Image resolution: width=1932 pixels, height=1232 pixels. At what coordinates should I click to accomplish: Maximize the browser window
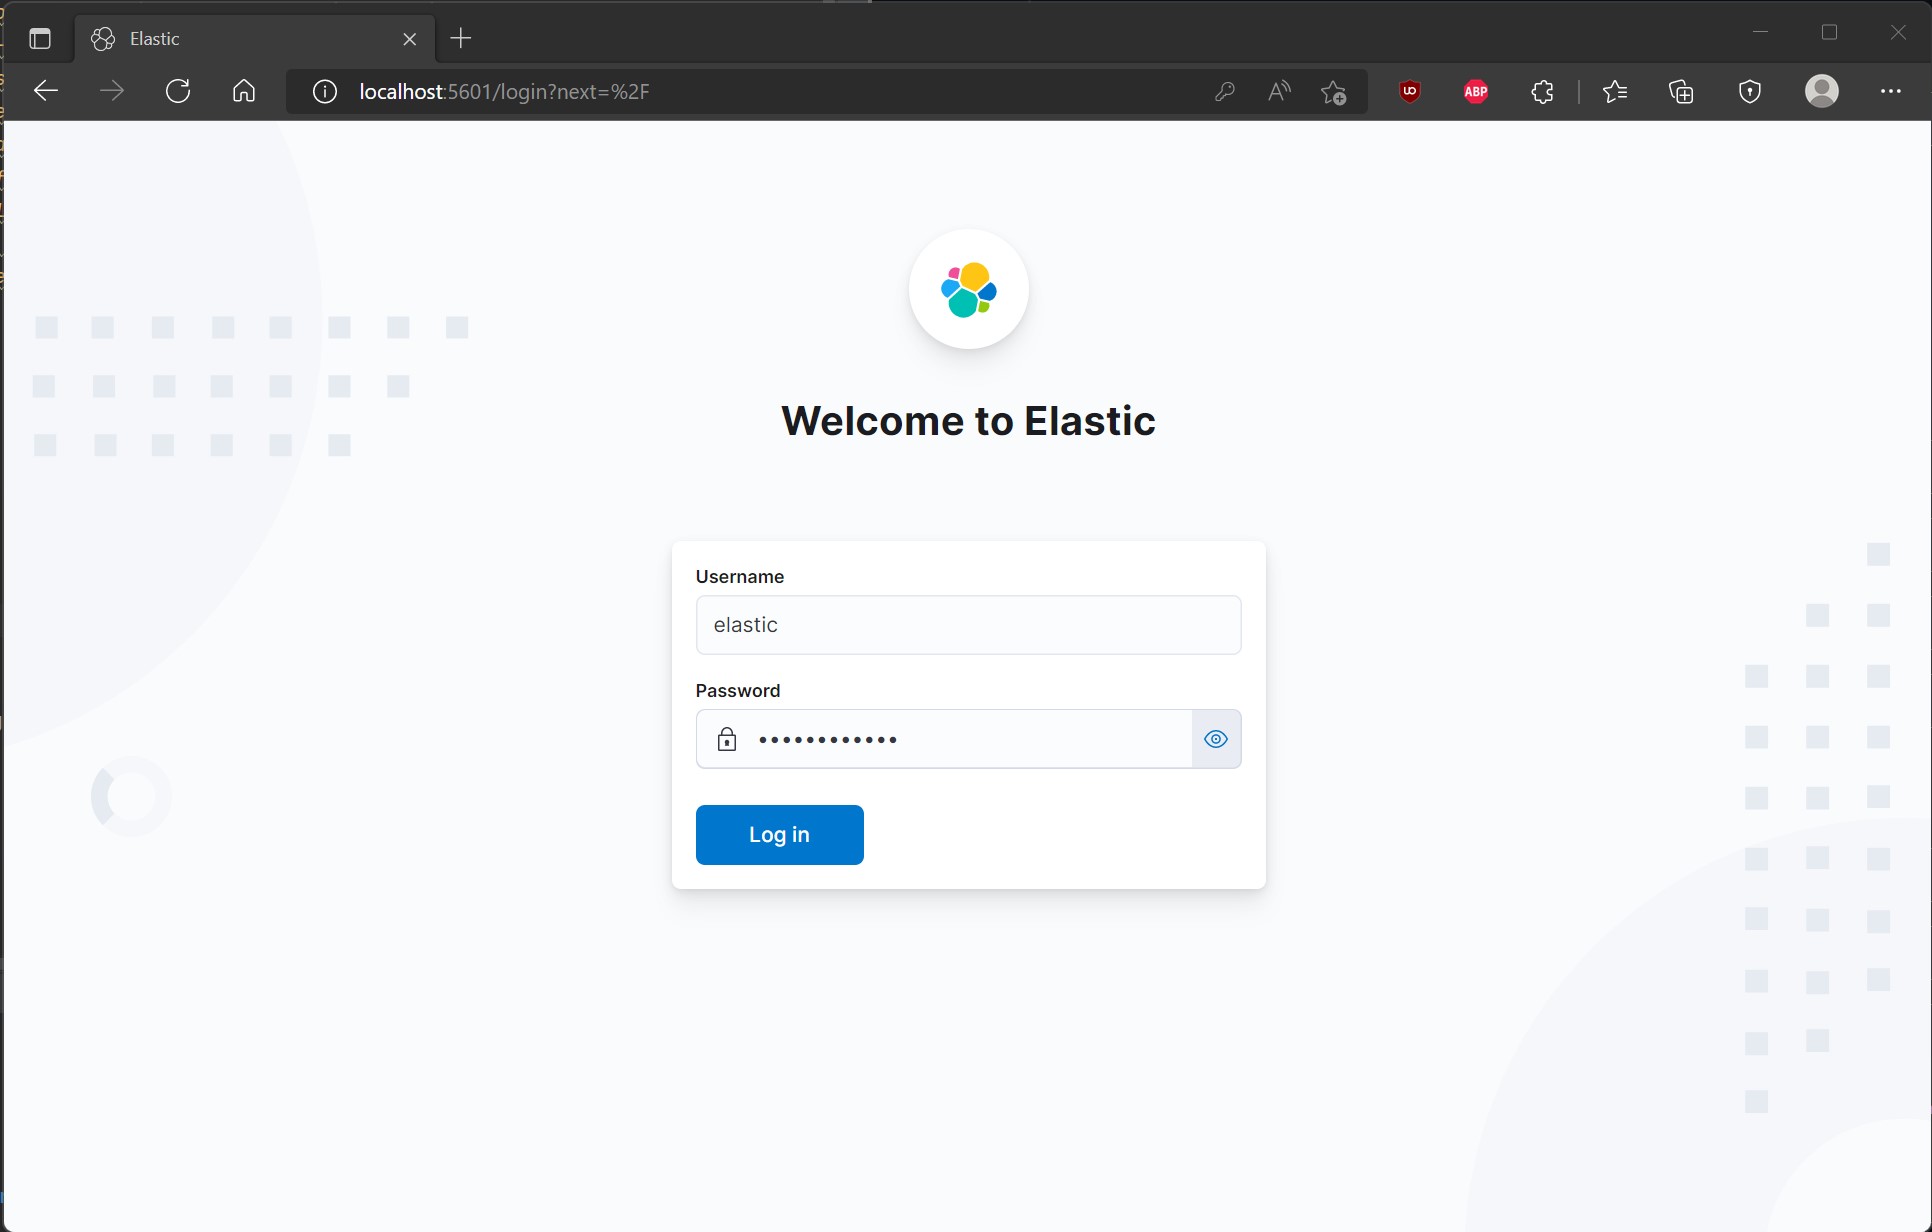point(1830,33)
